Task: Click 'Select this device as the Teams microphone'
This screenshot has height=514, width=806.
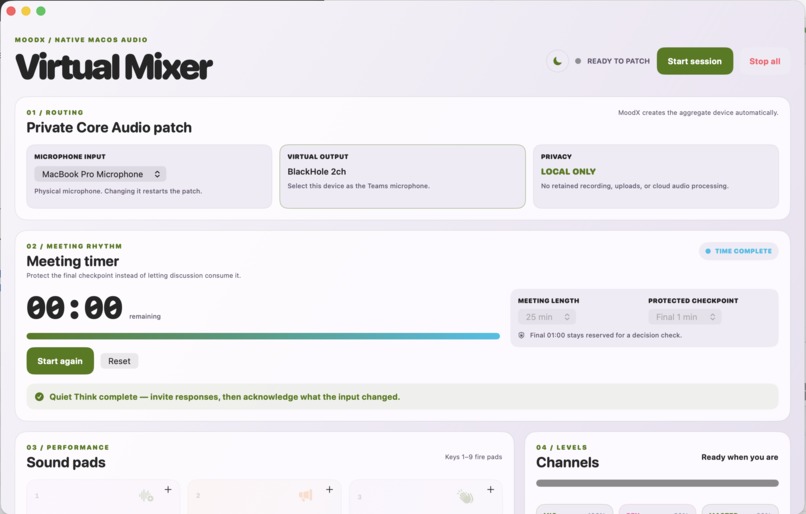Action: [358, 186]
